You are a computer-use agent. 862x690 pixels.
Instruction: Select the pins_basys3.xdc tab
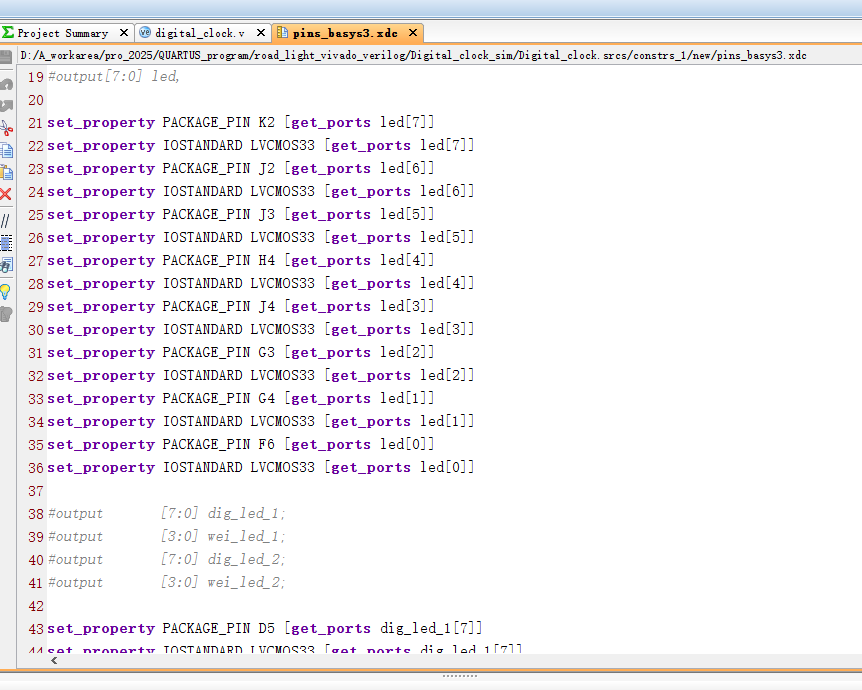pos(345,33)
